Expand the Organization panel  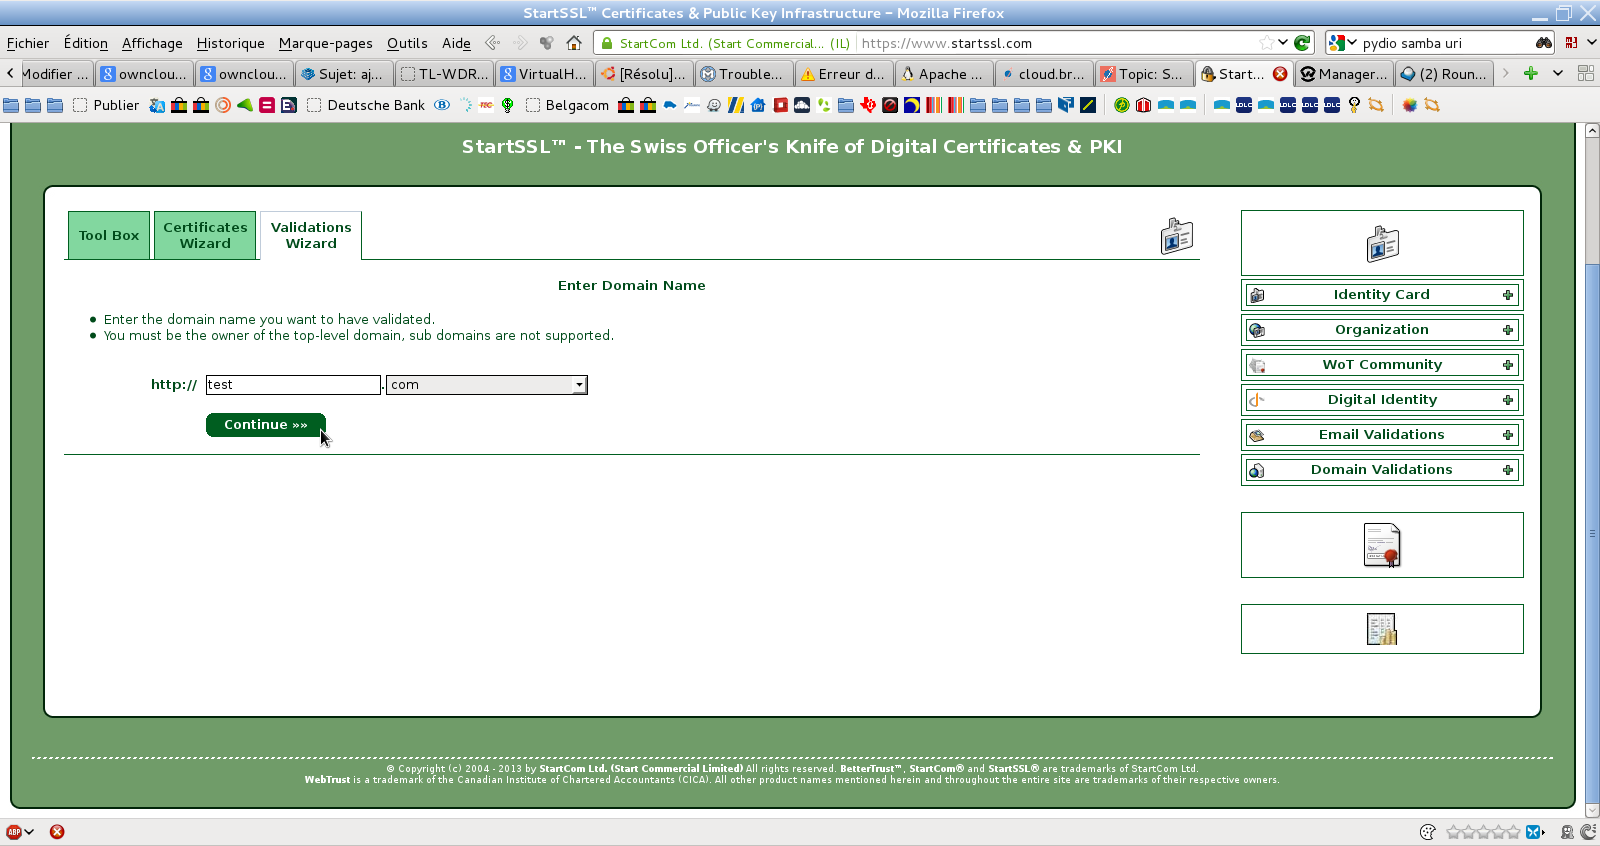tap(1382, 330)
